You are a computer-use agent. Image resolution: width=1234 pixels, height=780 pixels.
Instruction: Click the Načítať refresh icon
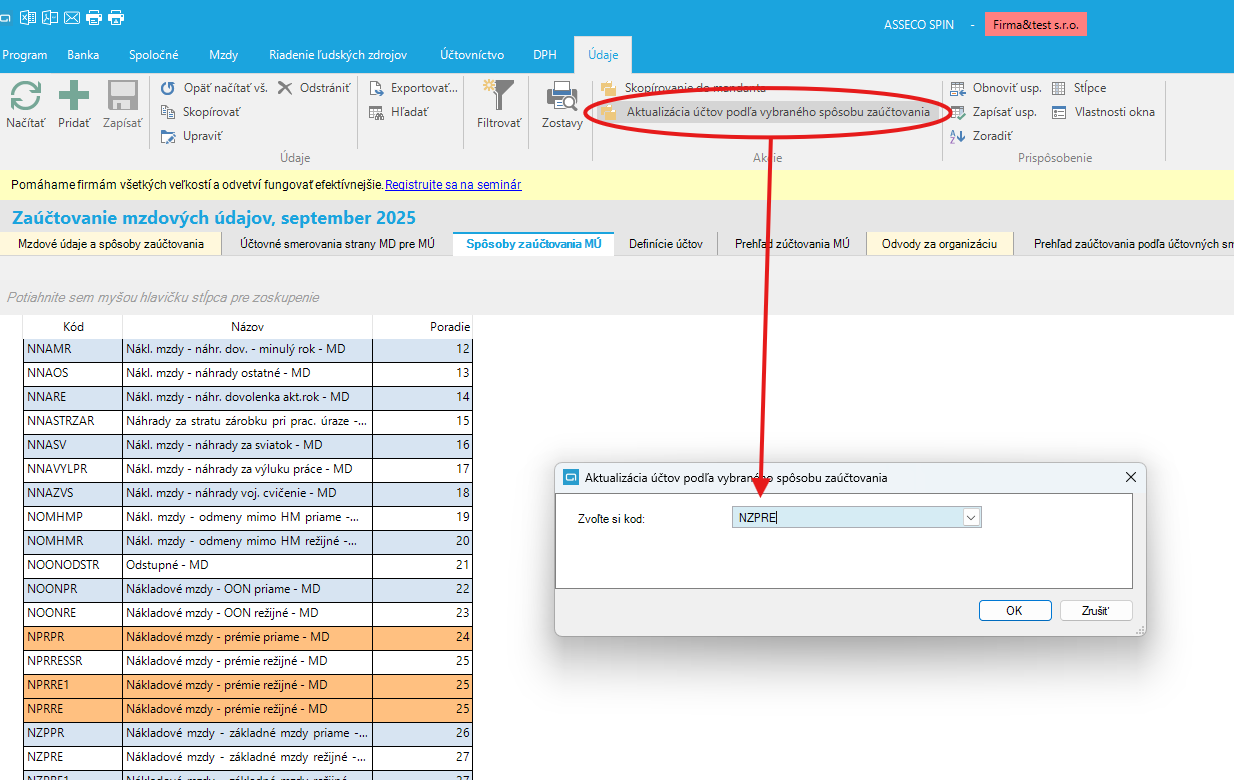(x=25, y=97)
